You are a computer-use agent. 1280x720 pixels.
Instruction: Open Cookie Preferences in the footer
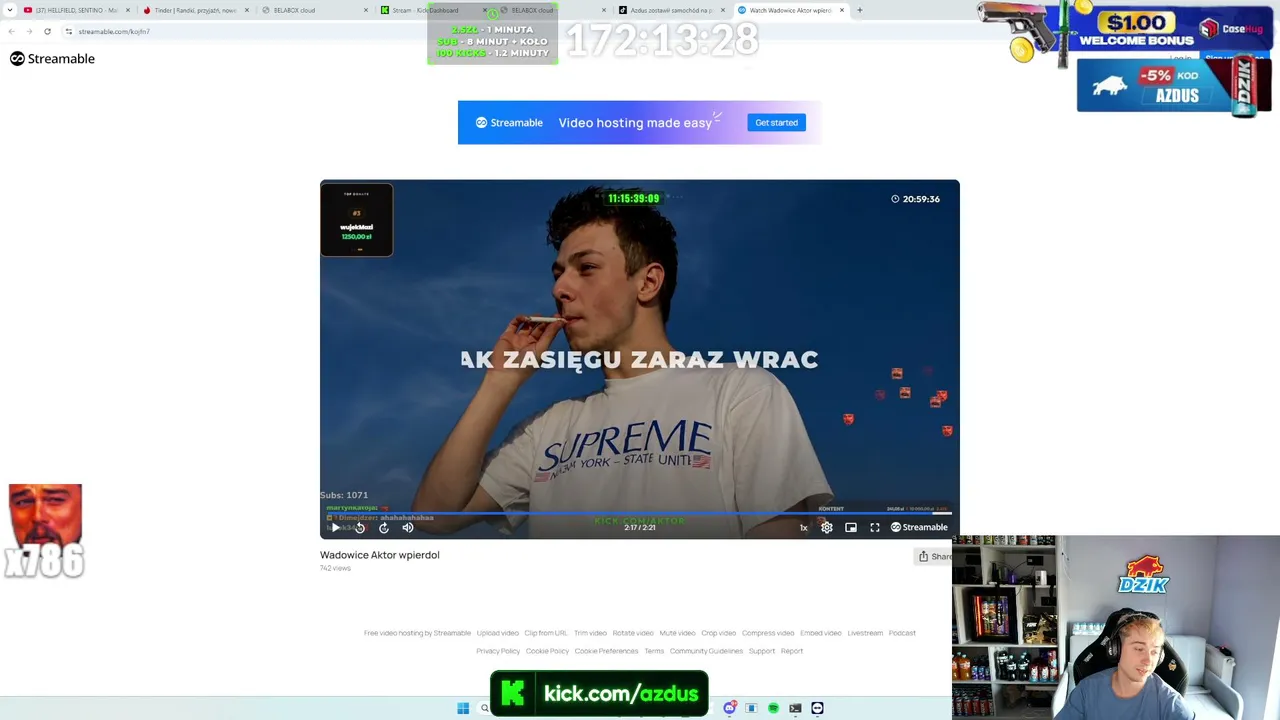pyautogui.click(x=606, y=651)
